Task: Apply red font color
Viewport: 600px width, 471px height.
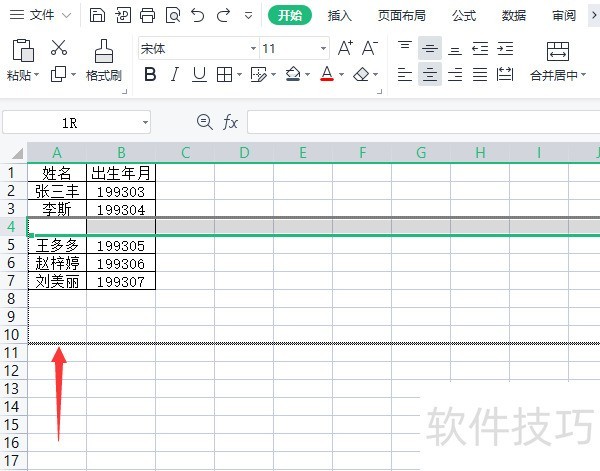Action: pos(327,74)
